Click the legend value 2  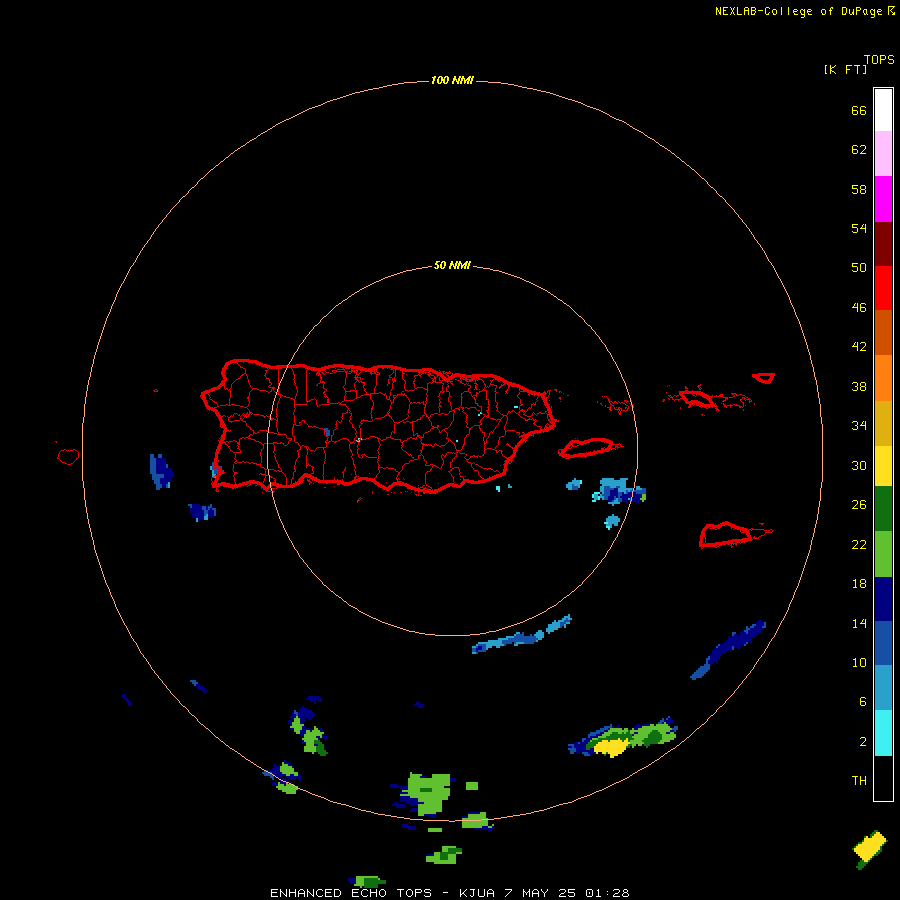pyautogui.click(x=862, y=742)
